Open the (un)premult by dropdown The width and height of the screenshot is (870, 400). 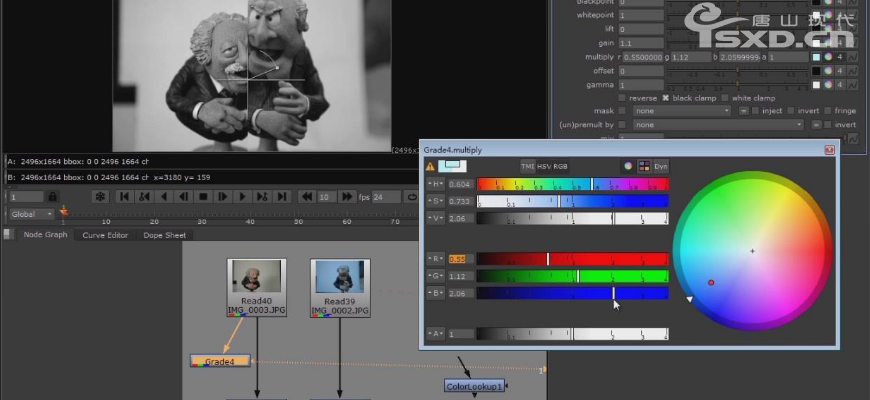pos(718,125)
